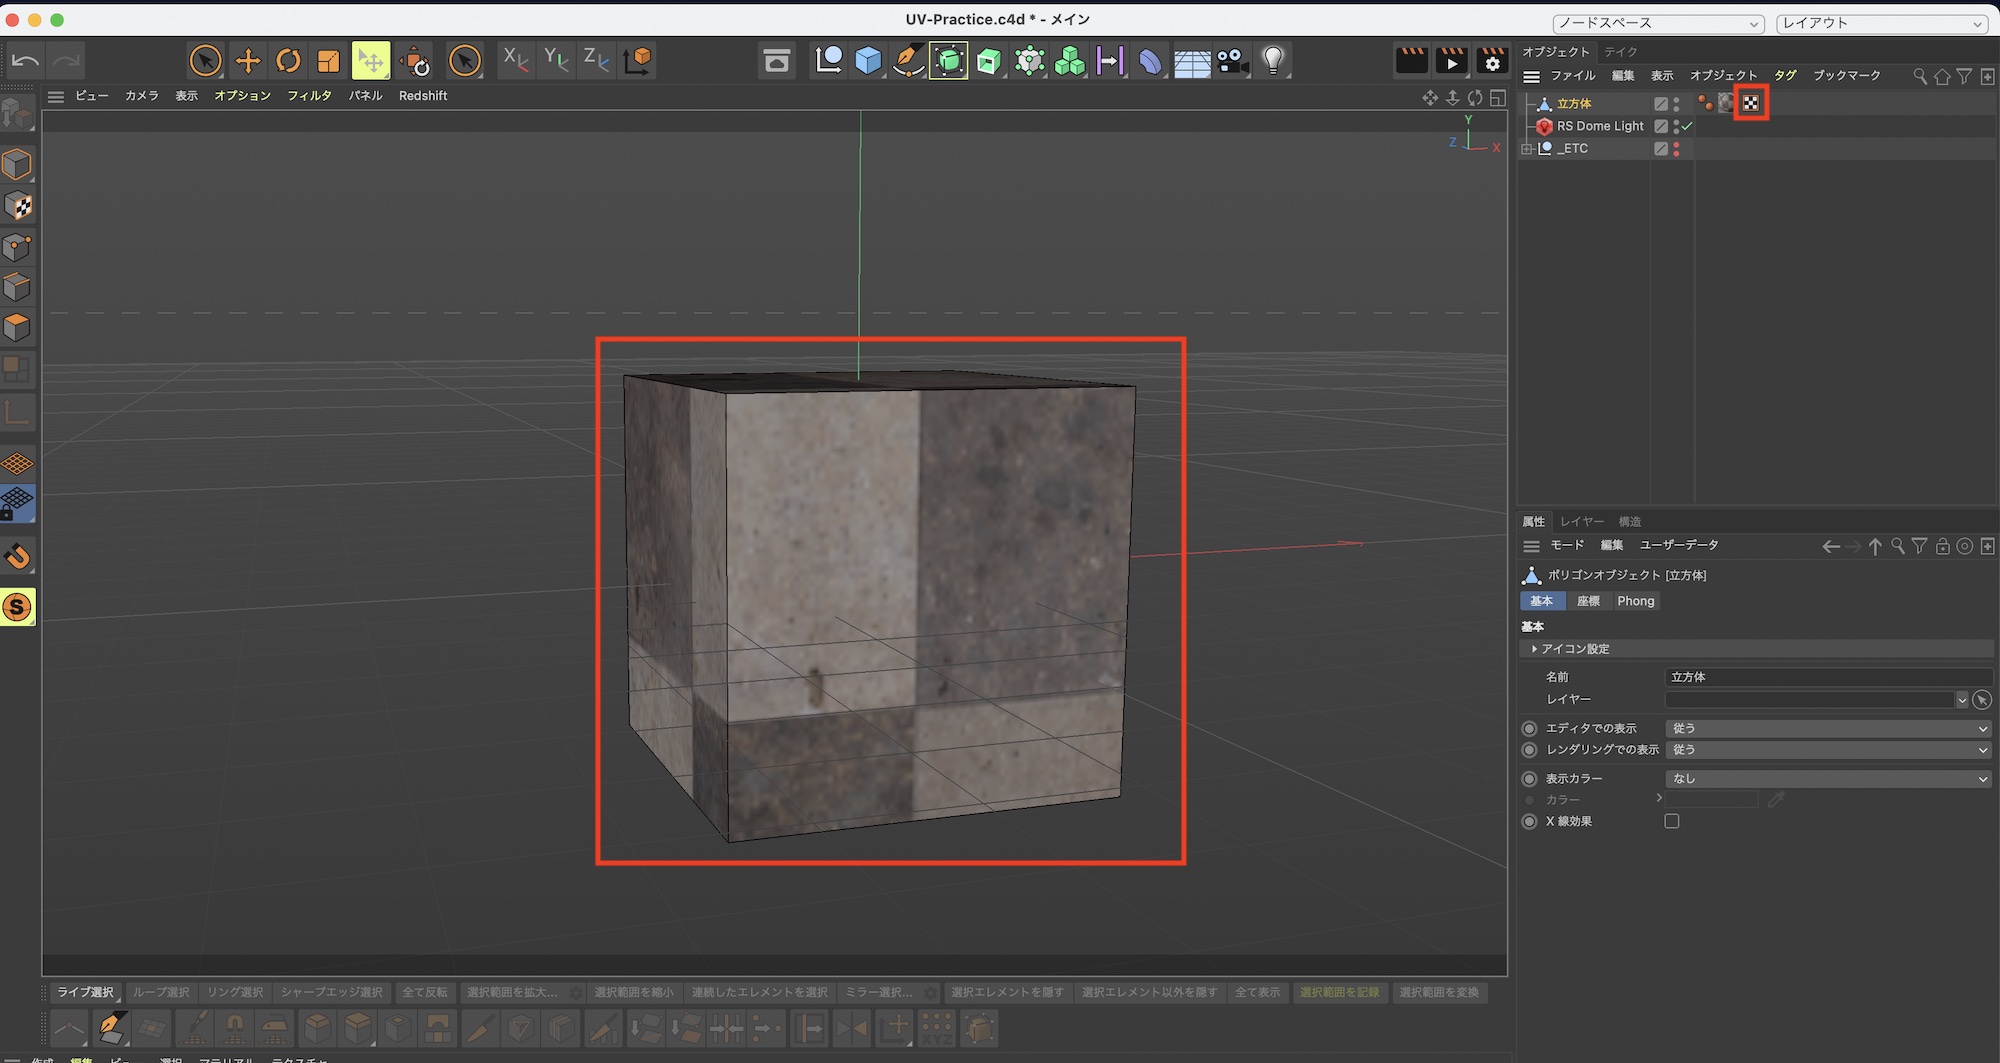Screen dimensions: 2000x1063
Task: Select the Move tool in the top toolbar
Action: coord(247,61)
